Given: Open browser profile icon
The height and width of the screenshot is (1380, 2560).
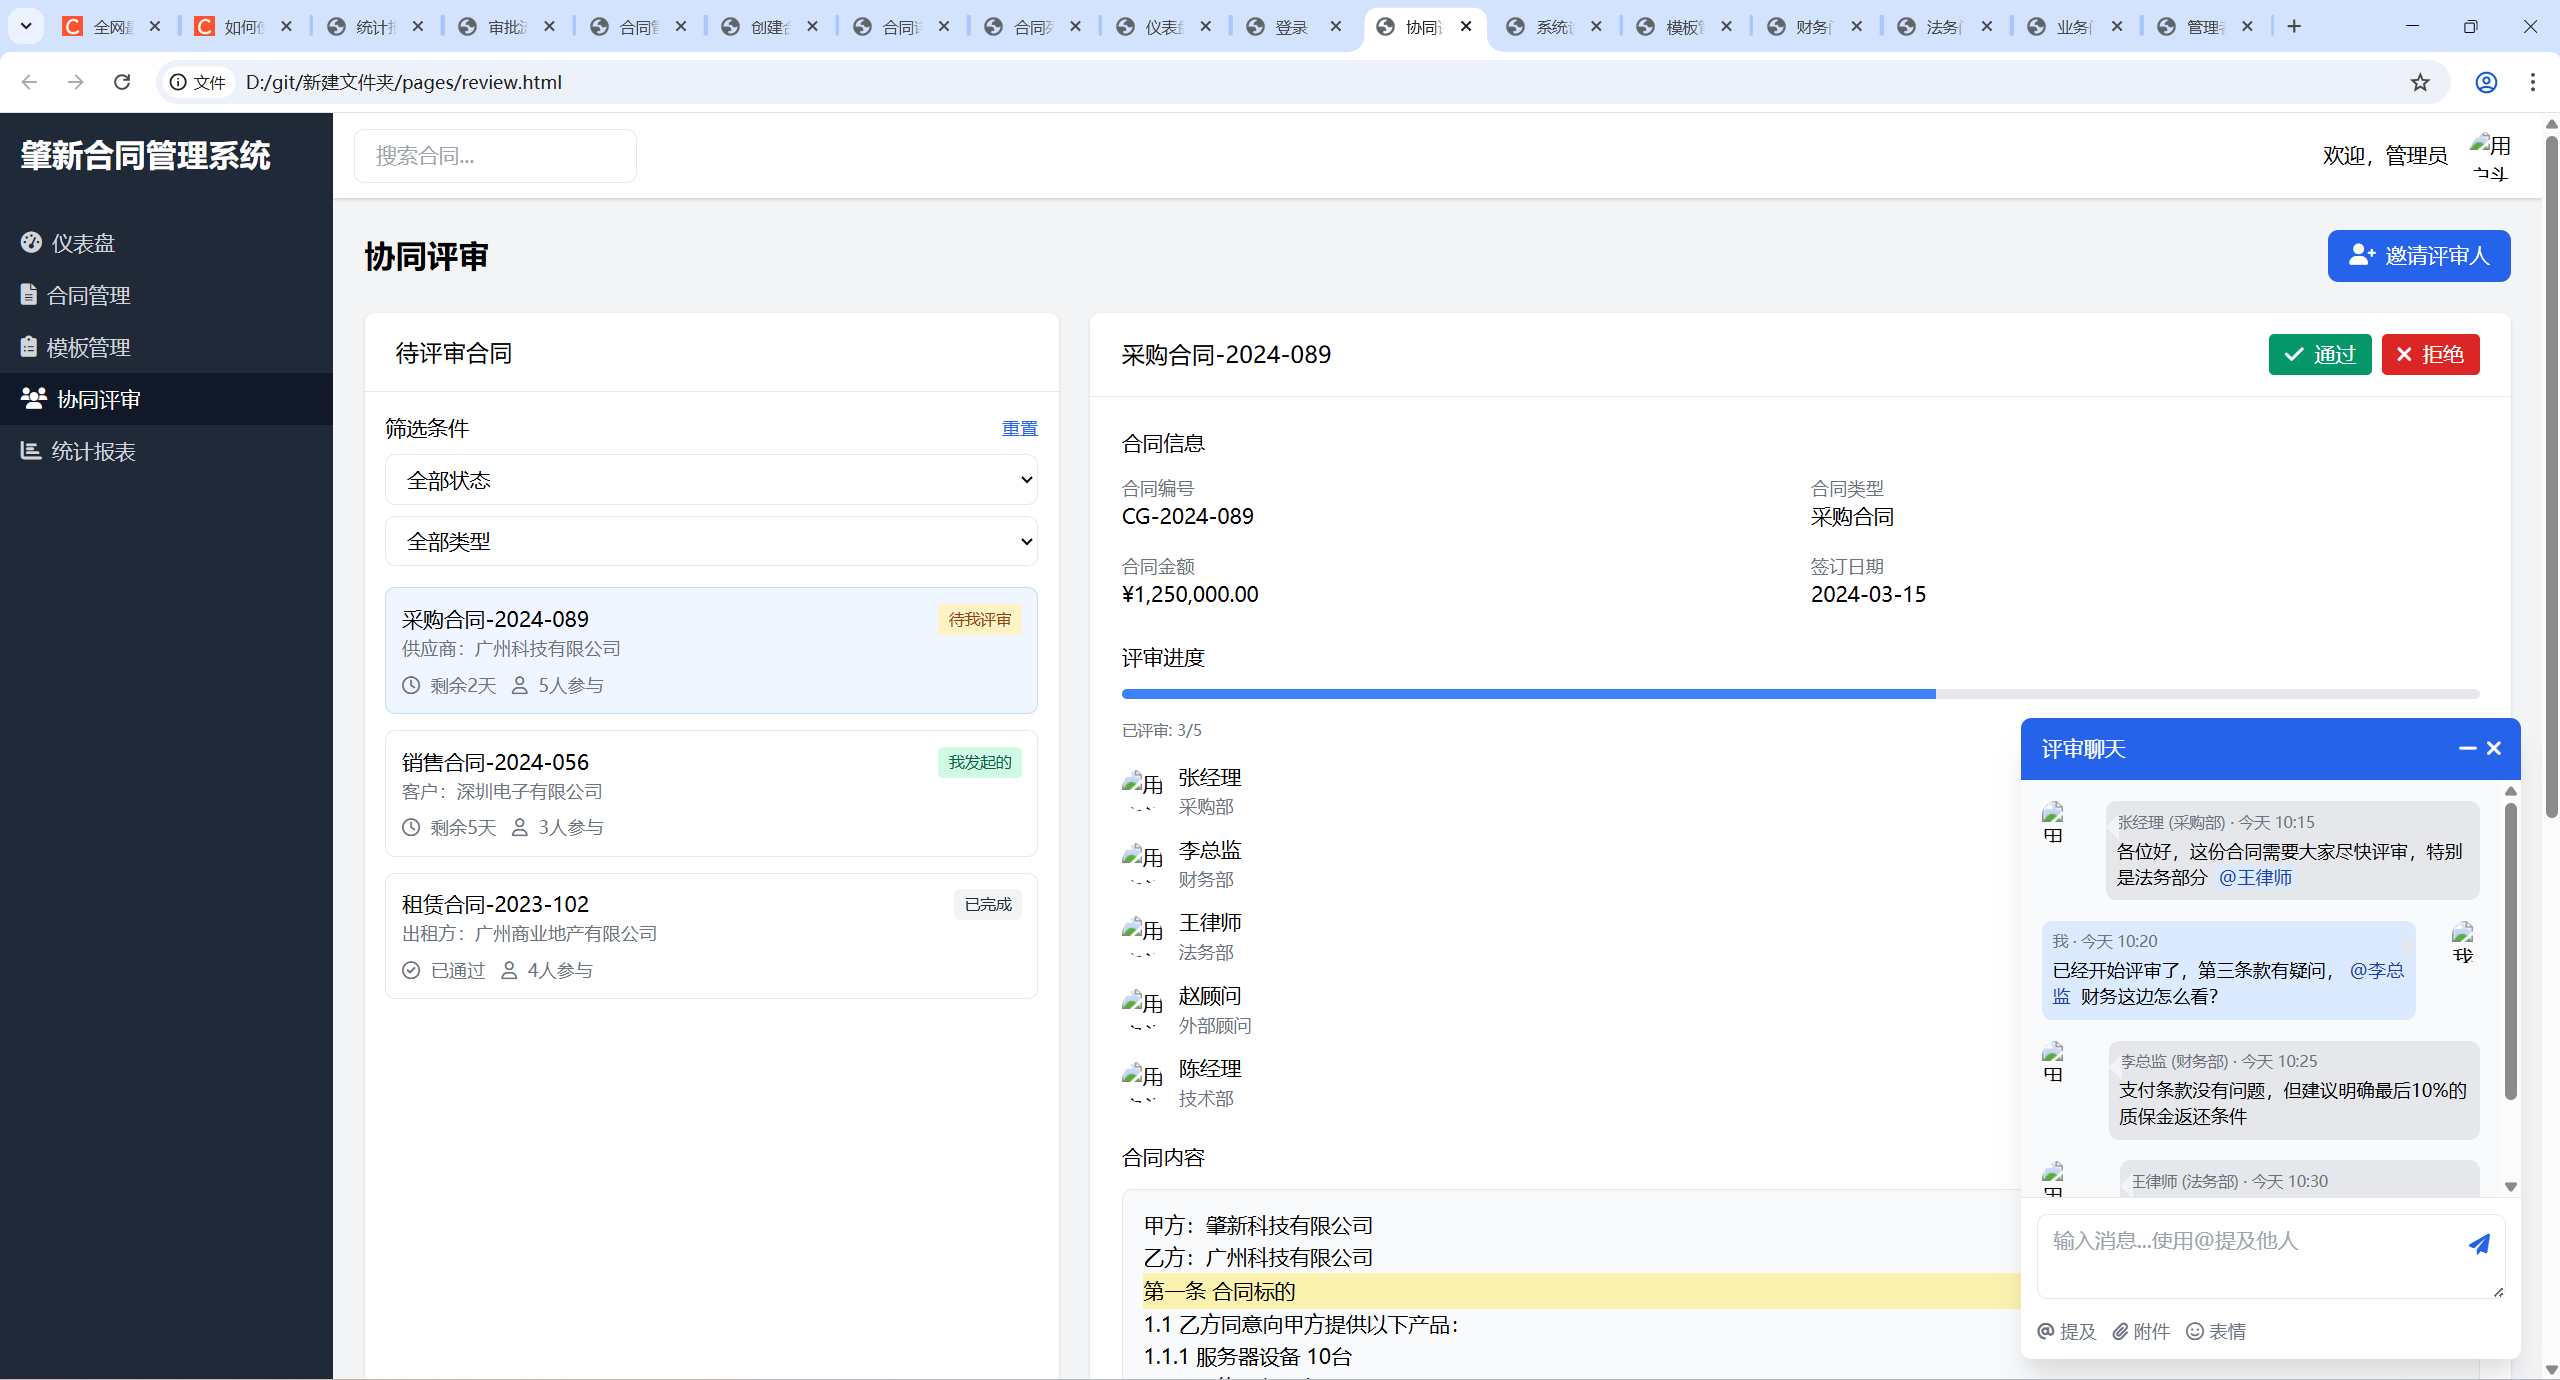Looking at the screenshot, I should [2486, 82].
